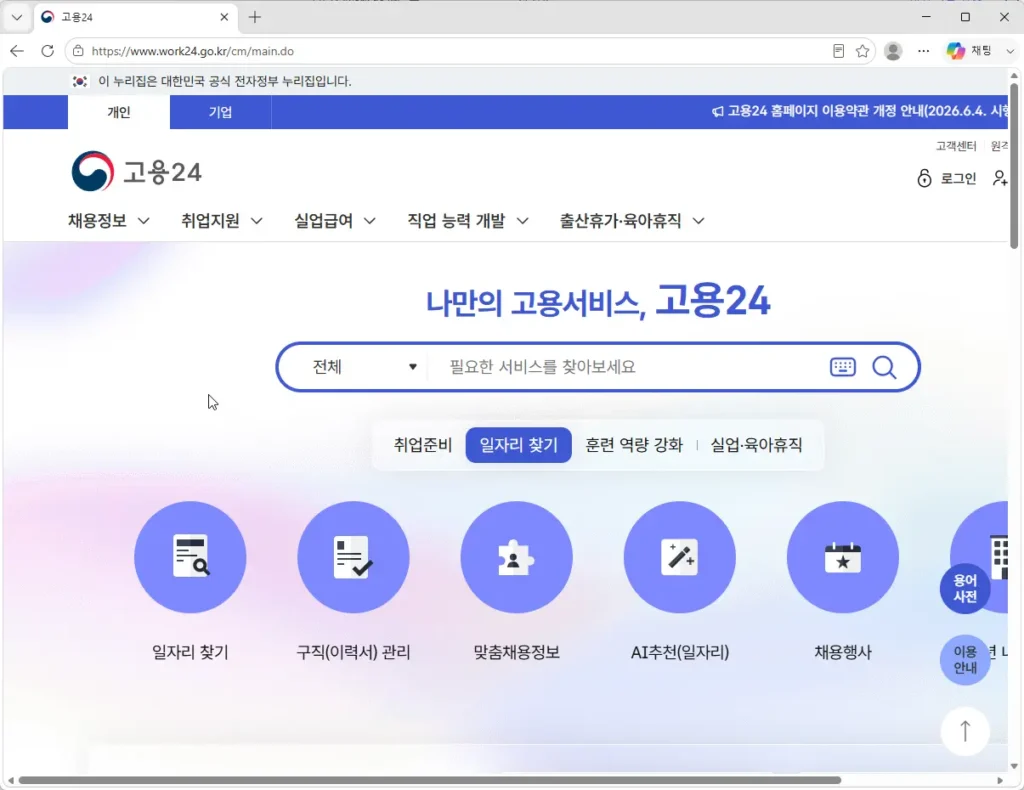This screenshot has height=790, width=1024.
Task: Click the scroll-to-top arrow button
Action: click(x=965, y=731)
